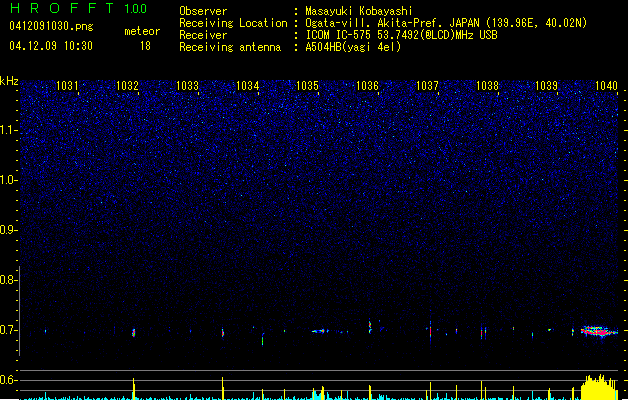Click the Receiving antenna label
The height and width of the screenshot is (400, 629).
[230, 47]
